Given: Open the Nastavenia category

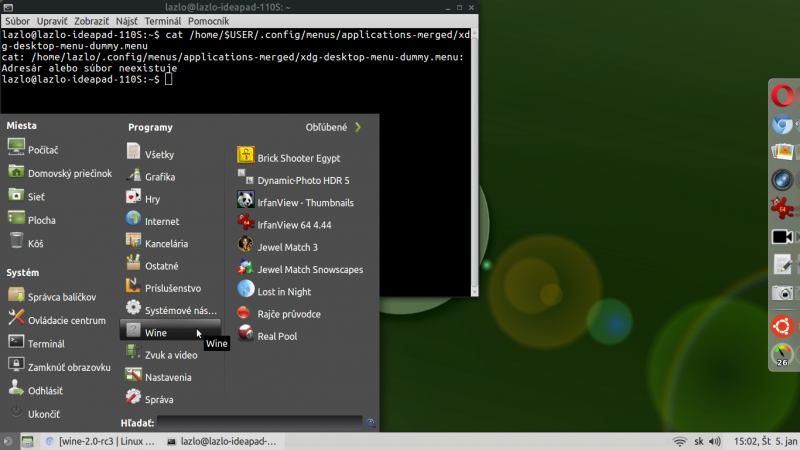Looking at the screenshot, I should [x=170, y=378].
